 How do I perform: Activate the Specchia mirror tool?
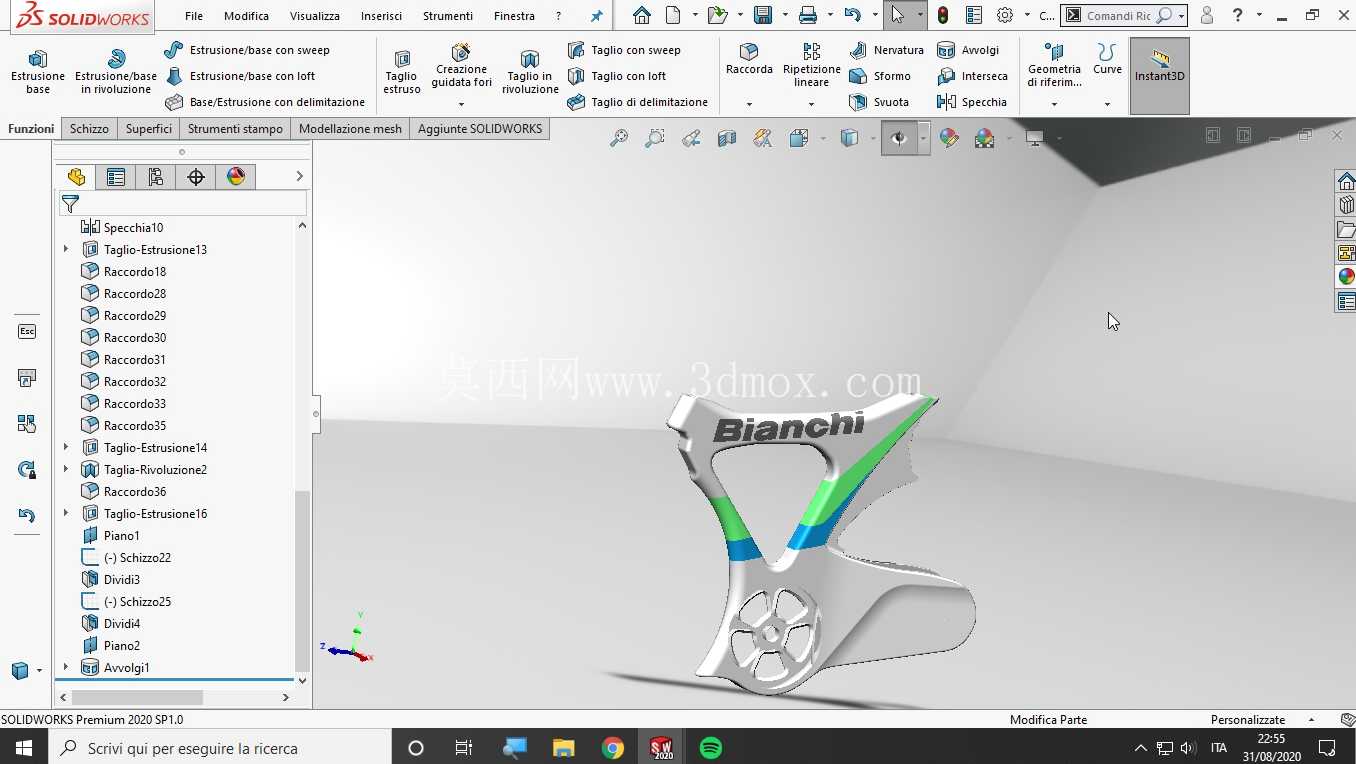click(972, 102)
